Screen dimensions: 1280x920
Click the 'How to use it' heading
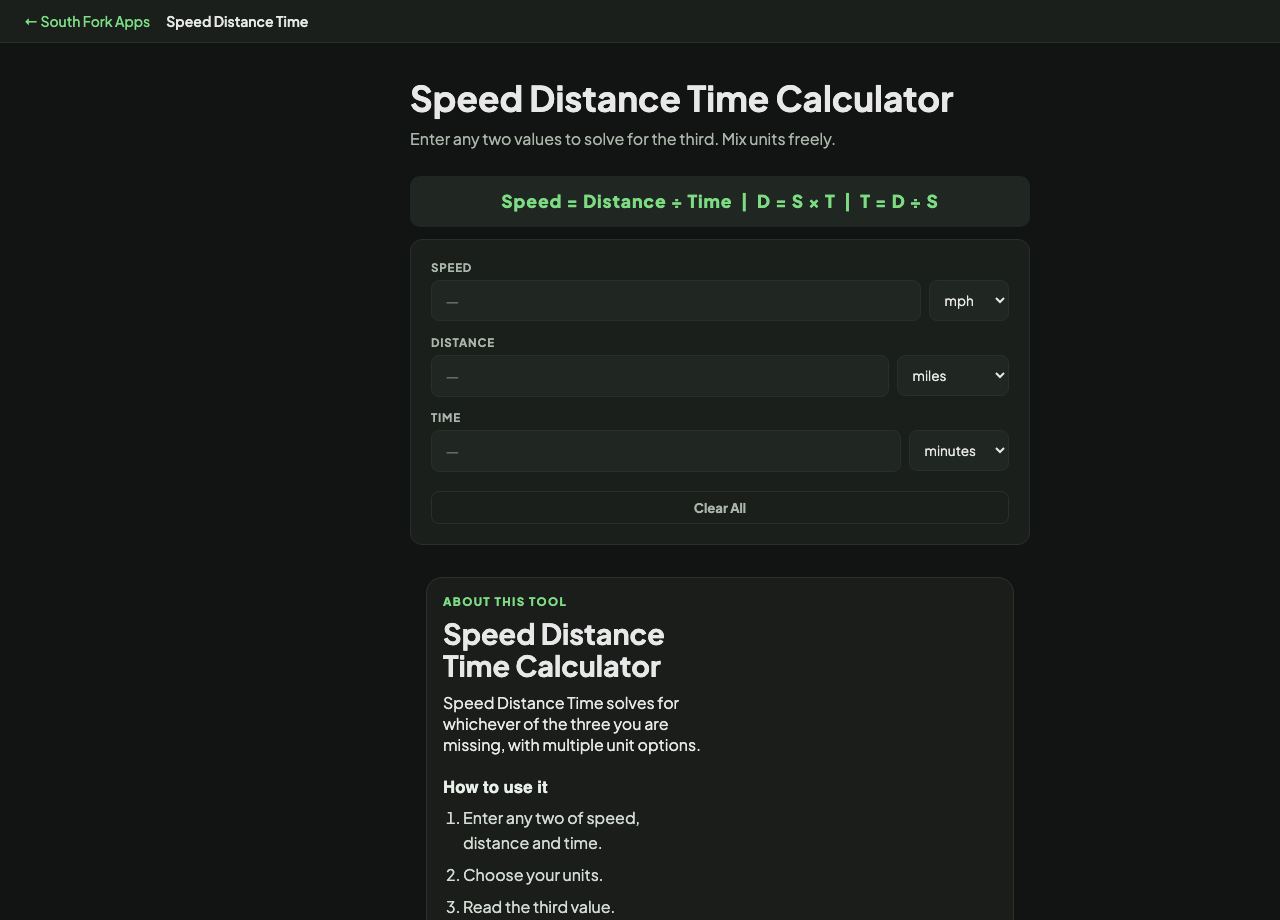[495, 787]
